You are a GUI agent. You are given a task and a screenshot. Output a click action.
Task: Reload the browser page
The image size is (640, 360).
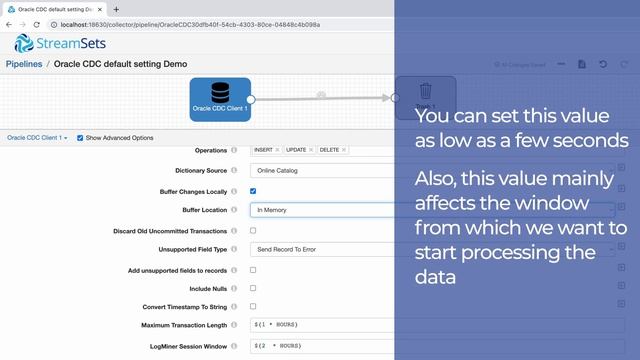pos(36,24)
